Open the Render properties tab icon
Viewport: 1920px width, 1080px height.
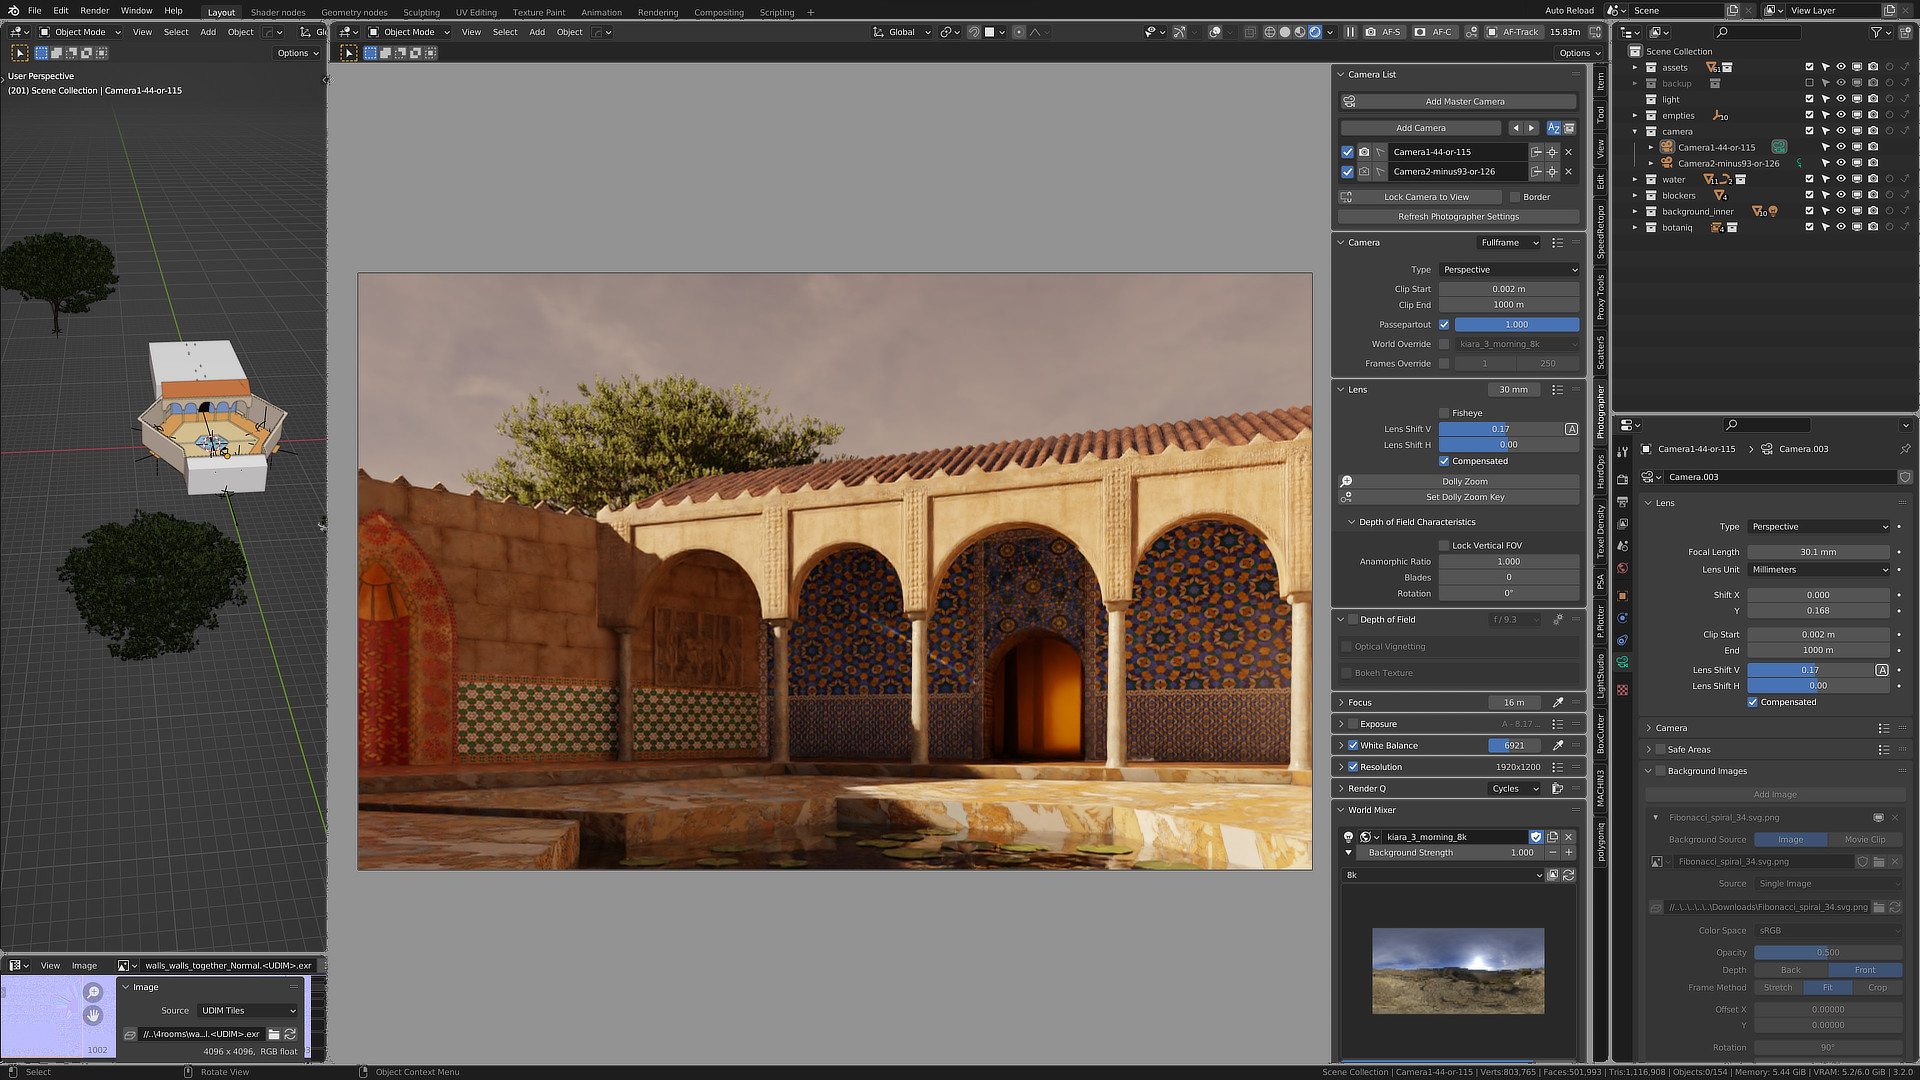click(x=1622, y=480)
